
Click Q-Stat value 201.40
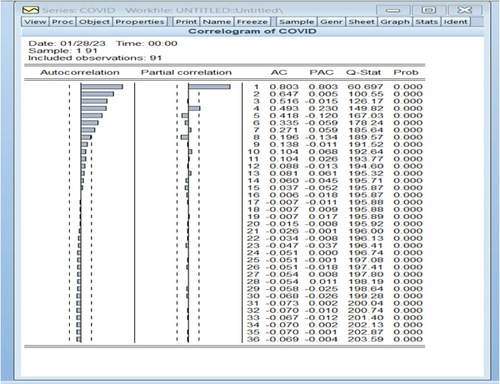(366, 318)
